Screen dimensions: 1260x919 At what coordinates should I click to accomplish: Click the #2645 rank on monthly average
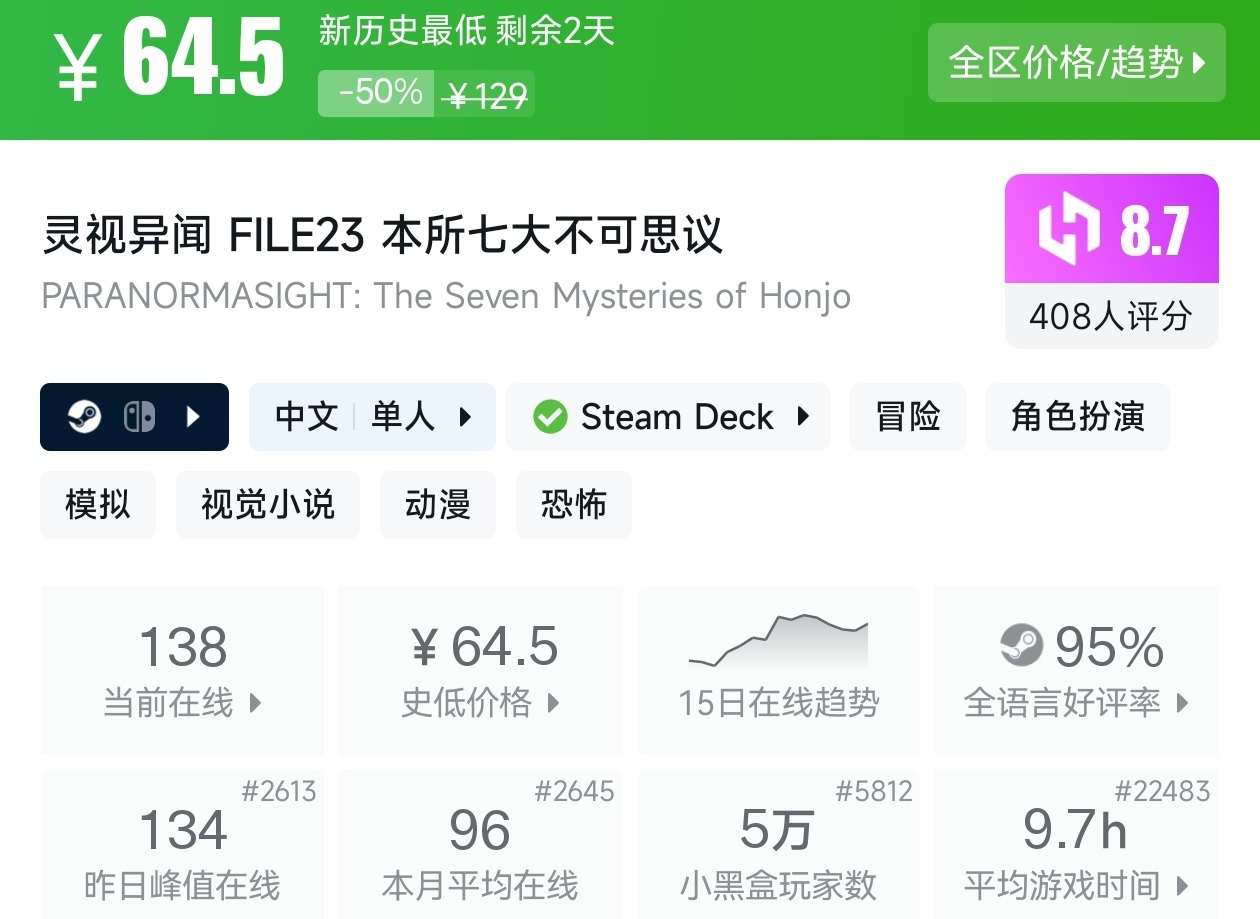tap(575, 792)
